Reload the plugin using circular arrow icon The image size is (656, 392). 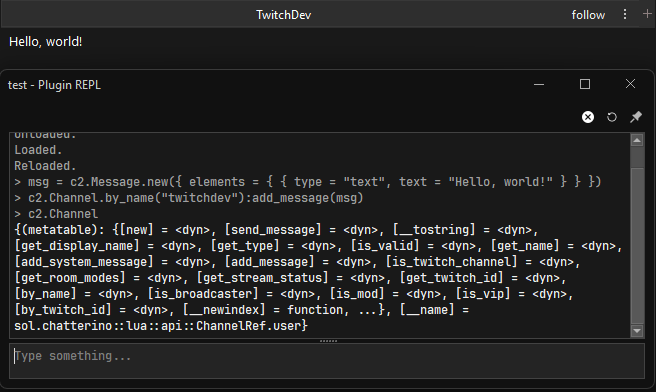tap(612, 117)
